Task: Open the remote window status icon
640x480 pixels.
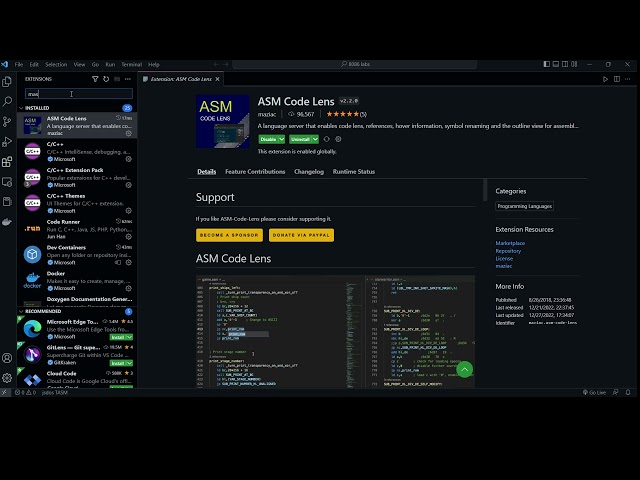Action: point(4,393)
